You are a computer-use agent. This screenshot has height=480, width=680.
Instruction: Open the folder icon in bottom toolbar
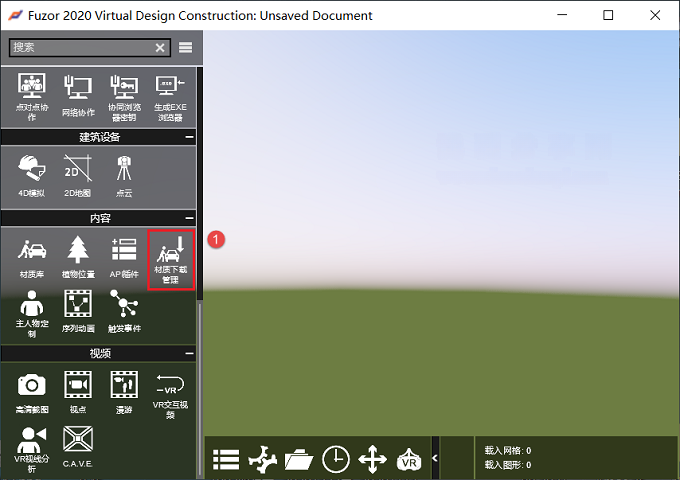(x=299, y=460)
